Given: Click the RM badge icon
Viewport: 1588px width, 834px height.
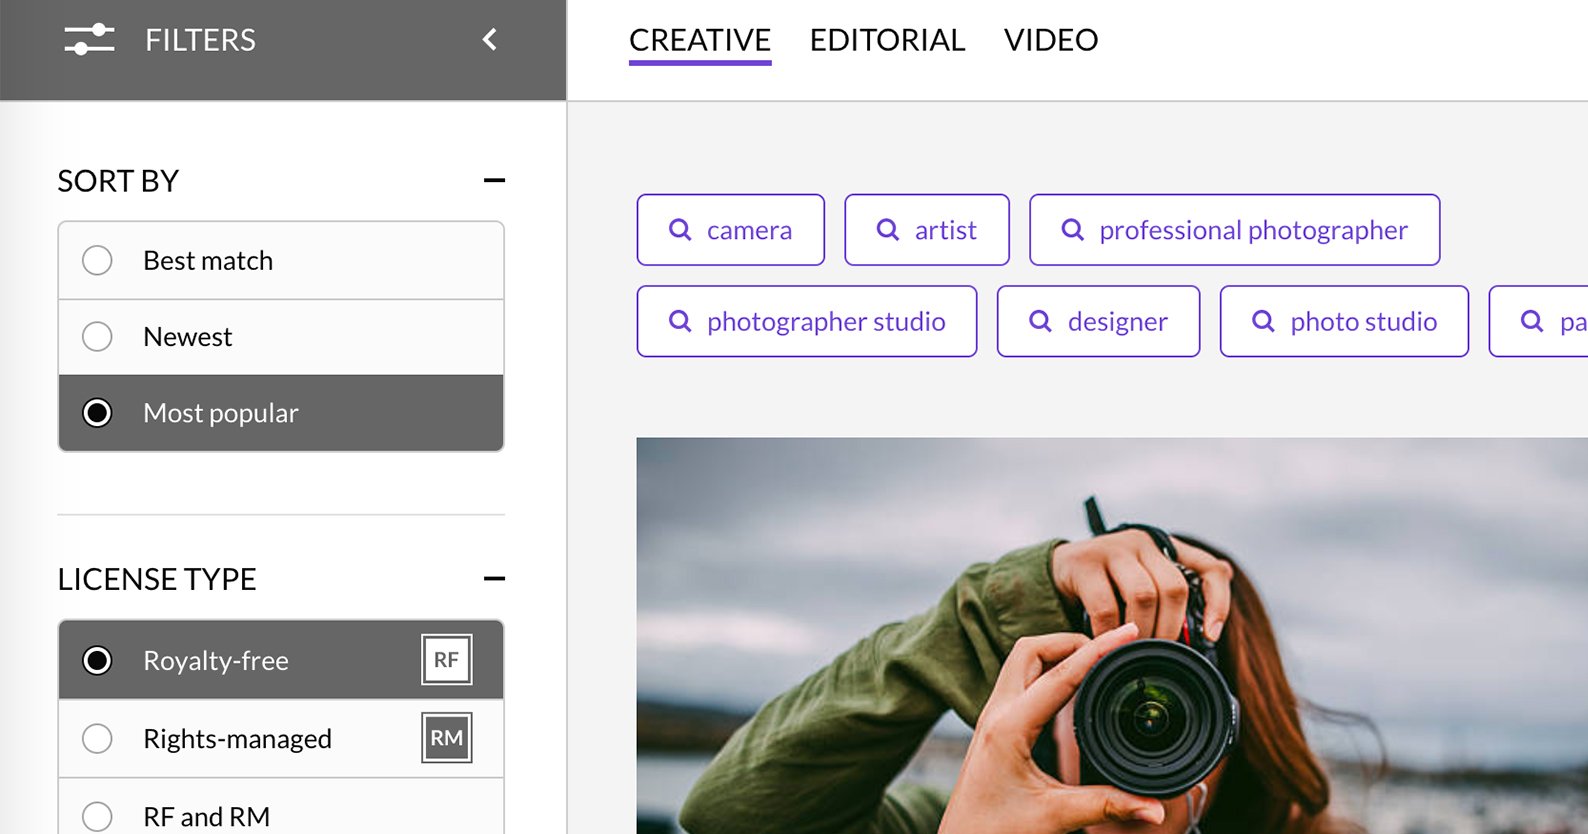Looking at the screenshot, I should pyautogui.click(x=446, y=738).
